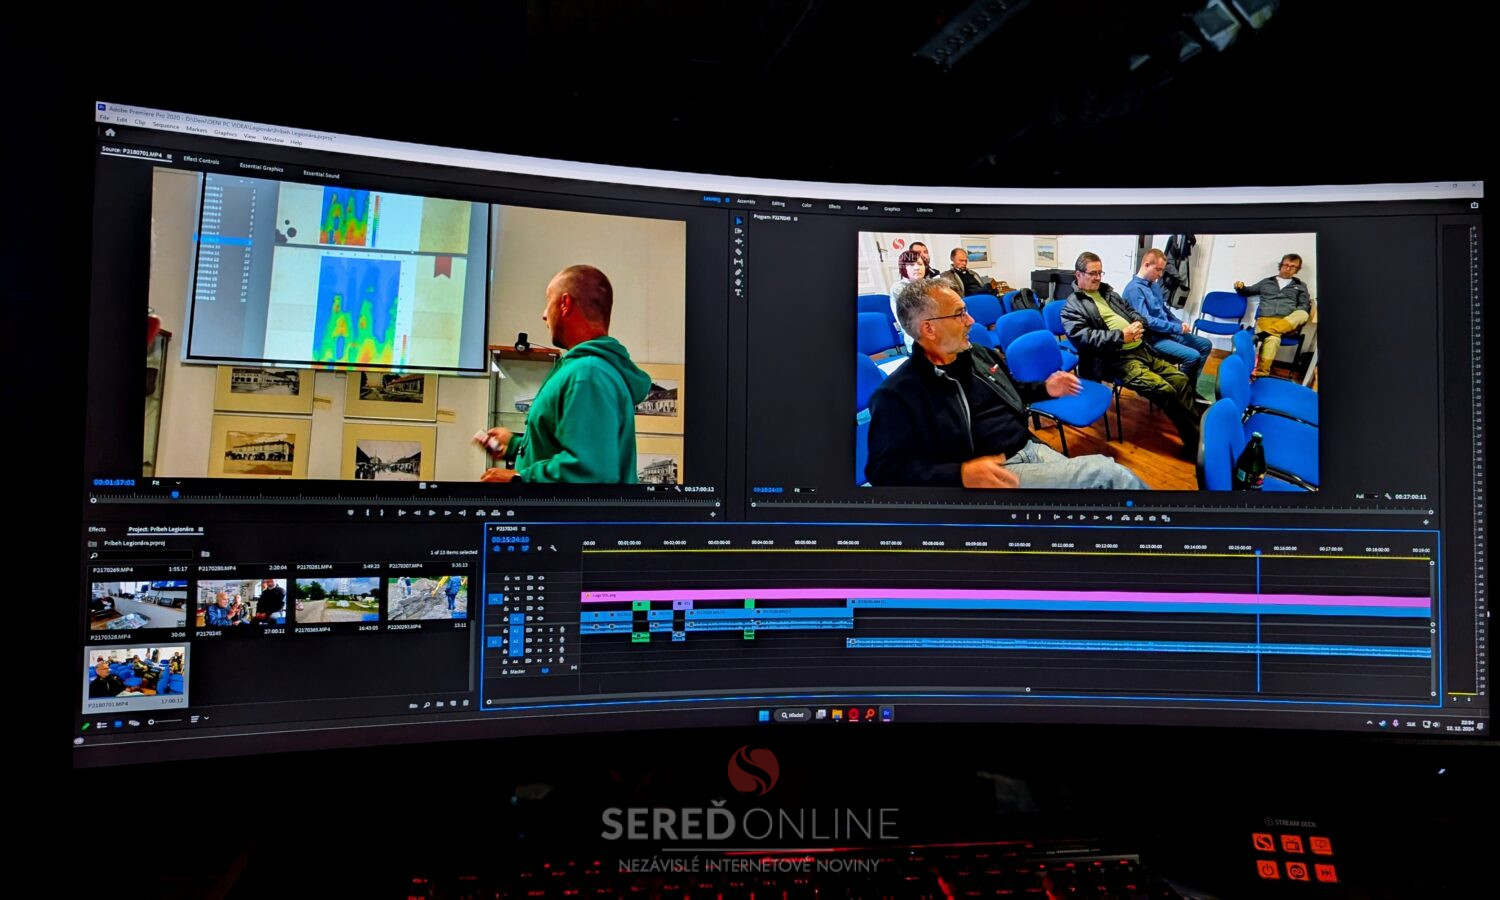This screenshot has width=1500, height=900.
Task: Open Comparison View in Program monitor
Action: pos(1166,518)
